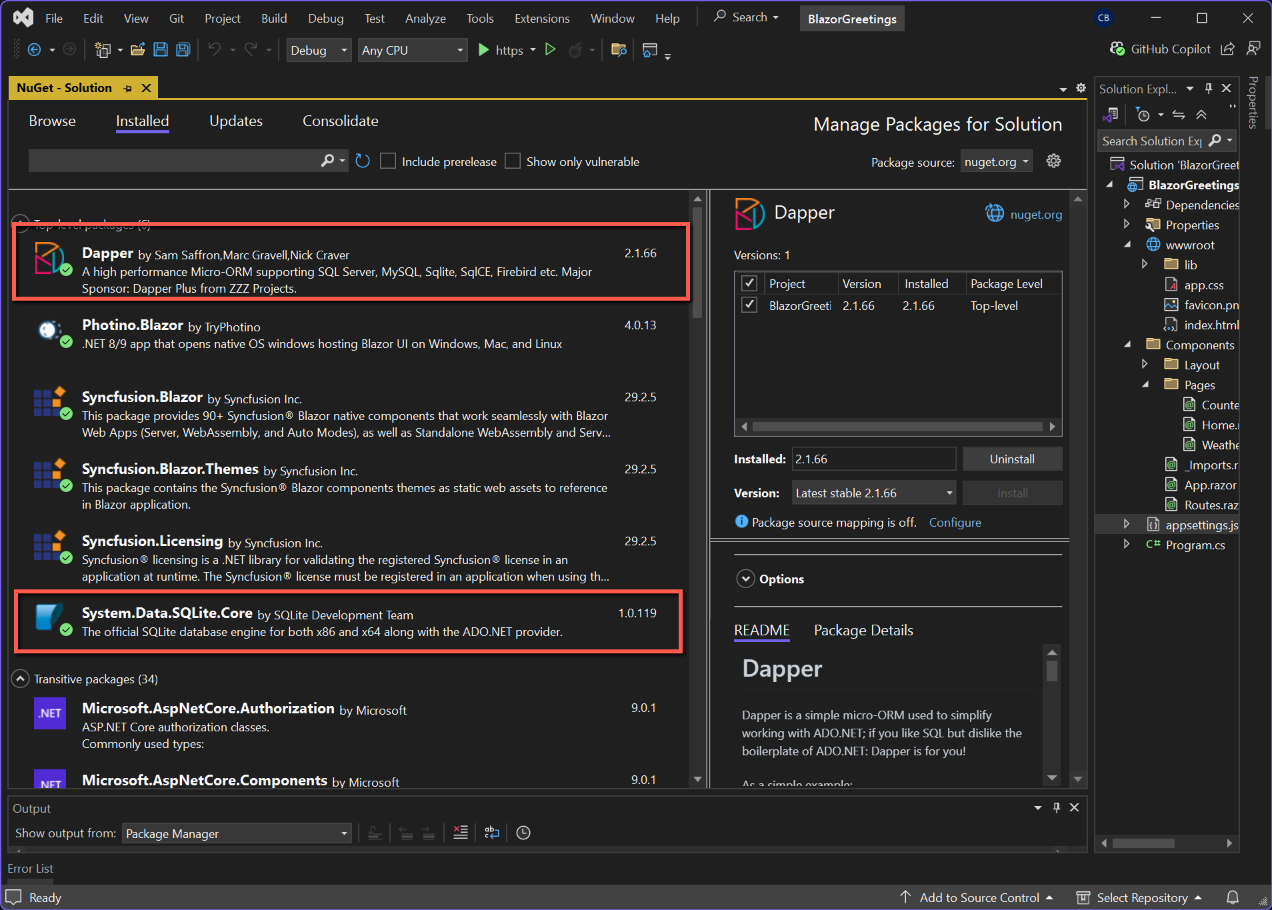Collapse all items in Solution Explorer
The image size is (1272, 910).
(1201, 115)
